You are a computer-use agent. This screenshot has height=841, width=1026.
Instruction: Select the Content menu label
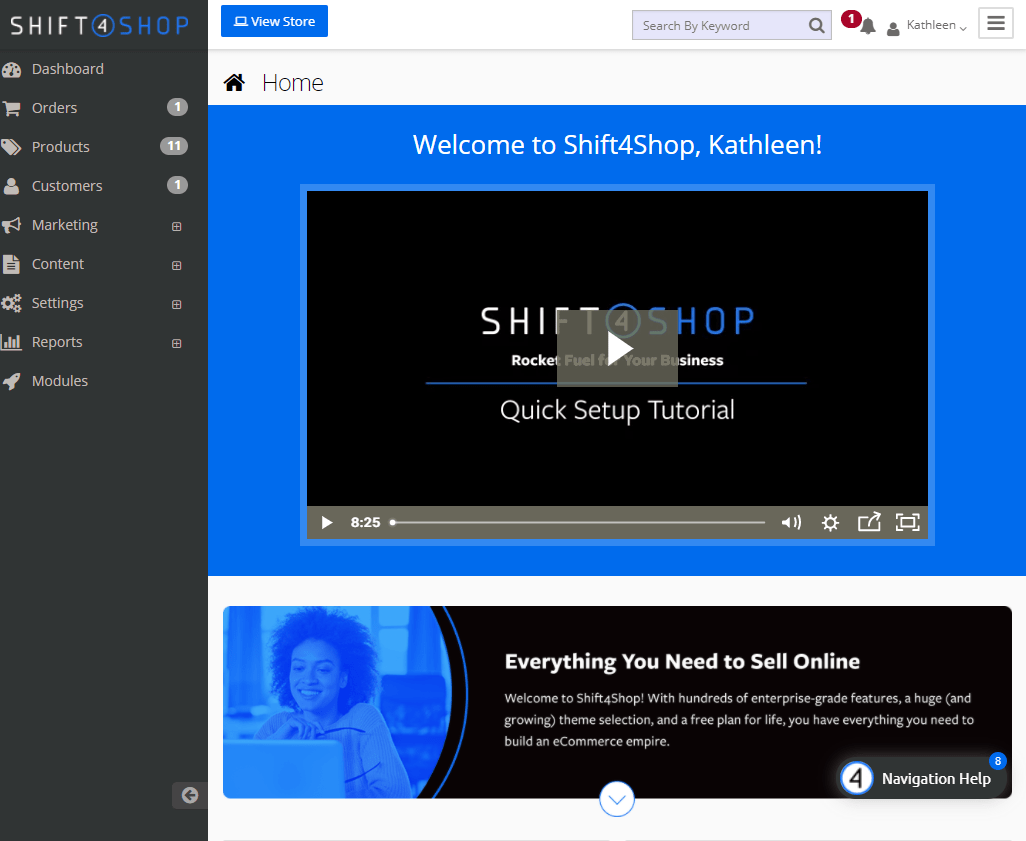[58, 264]
